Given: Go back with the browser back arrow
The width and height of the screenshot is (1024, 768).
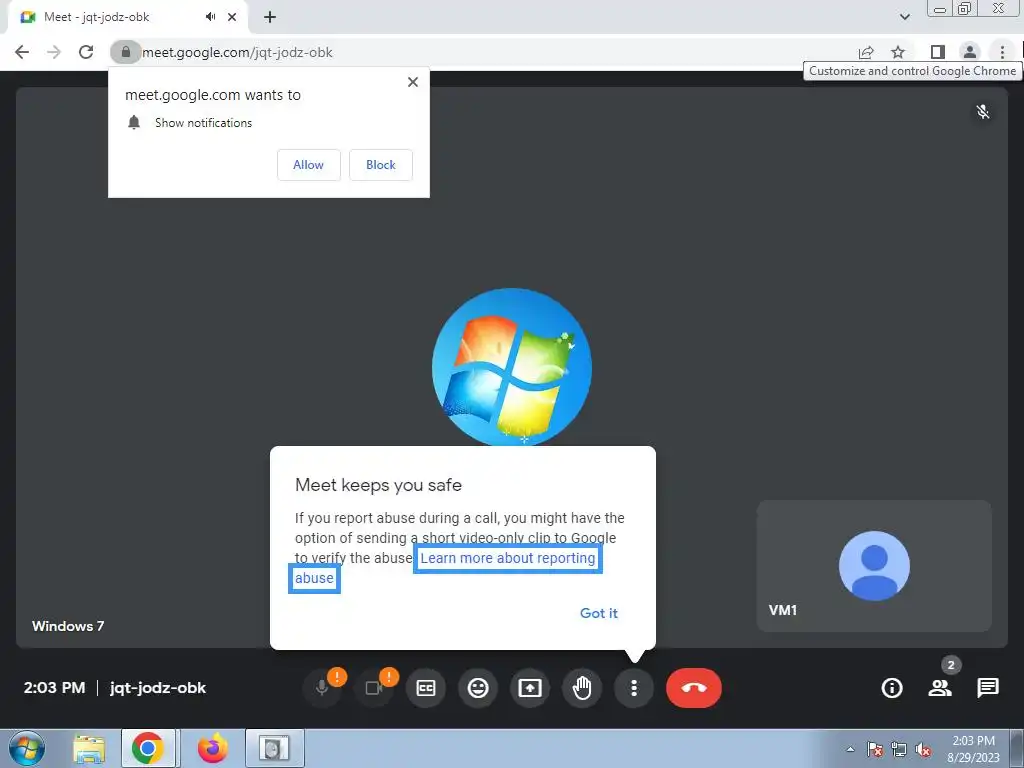Looking at the screenshot, I should 22,52.
